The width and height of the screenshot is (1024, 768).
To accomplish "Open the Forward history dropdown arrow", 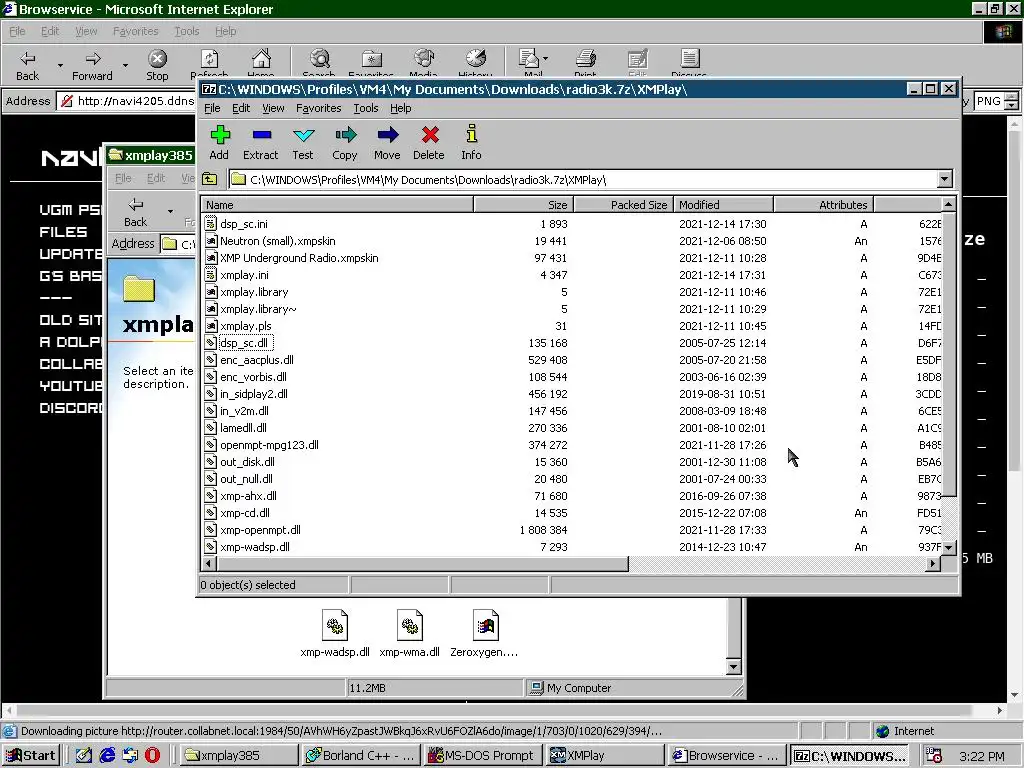I will pos(125,65).
